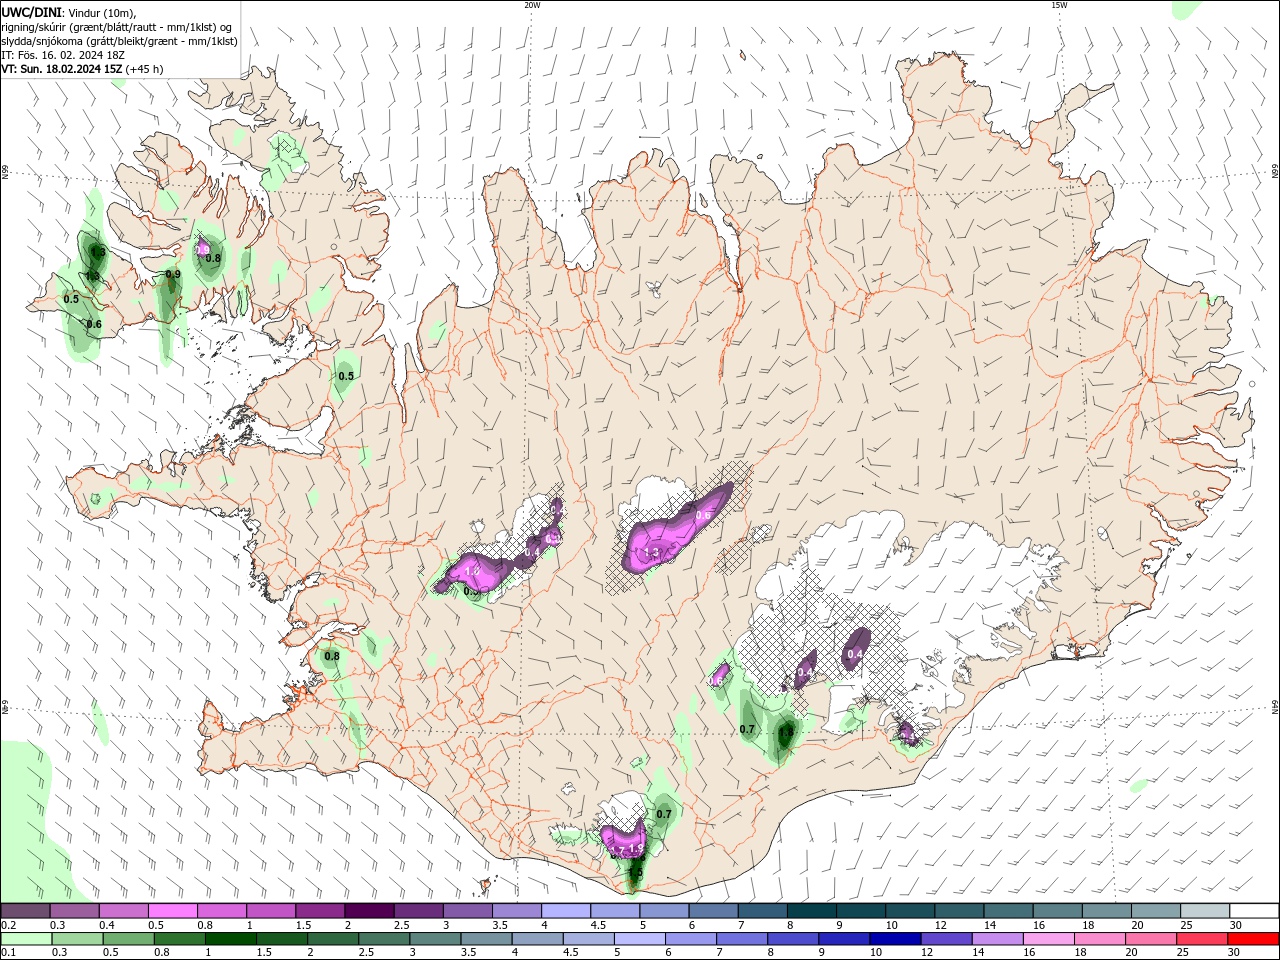
Task: Click the 0.7 value beside the south-coast glacier
Action: coord(664,815)
